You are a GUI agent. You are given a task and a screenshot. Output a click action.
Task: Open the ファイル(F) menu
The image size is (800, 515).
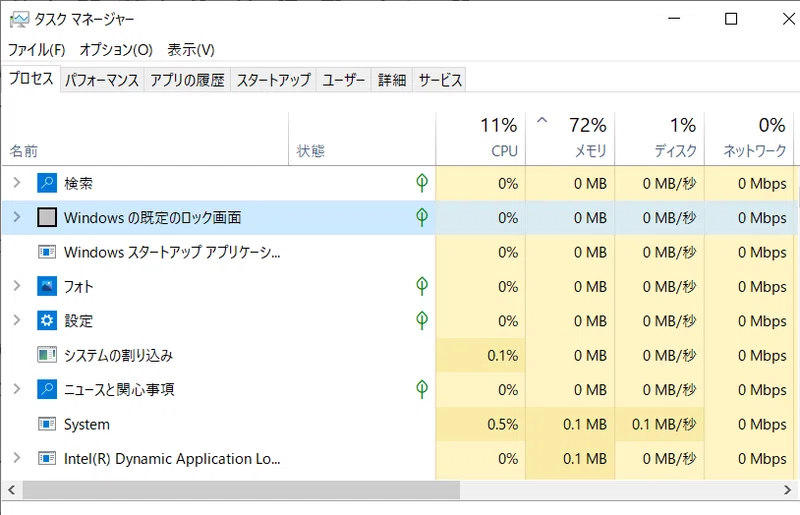[x=37, y=50]
